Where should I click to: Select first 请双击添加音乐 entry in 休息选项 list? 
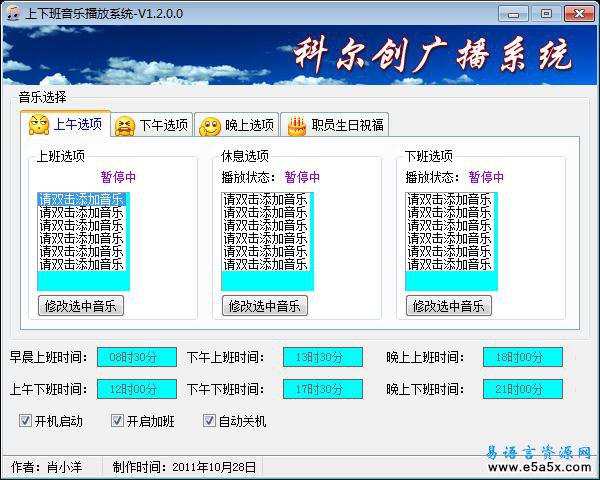[x=266, y=199]
